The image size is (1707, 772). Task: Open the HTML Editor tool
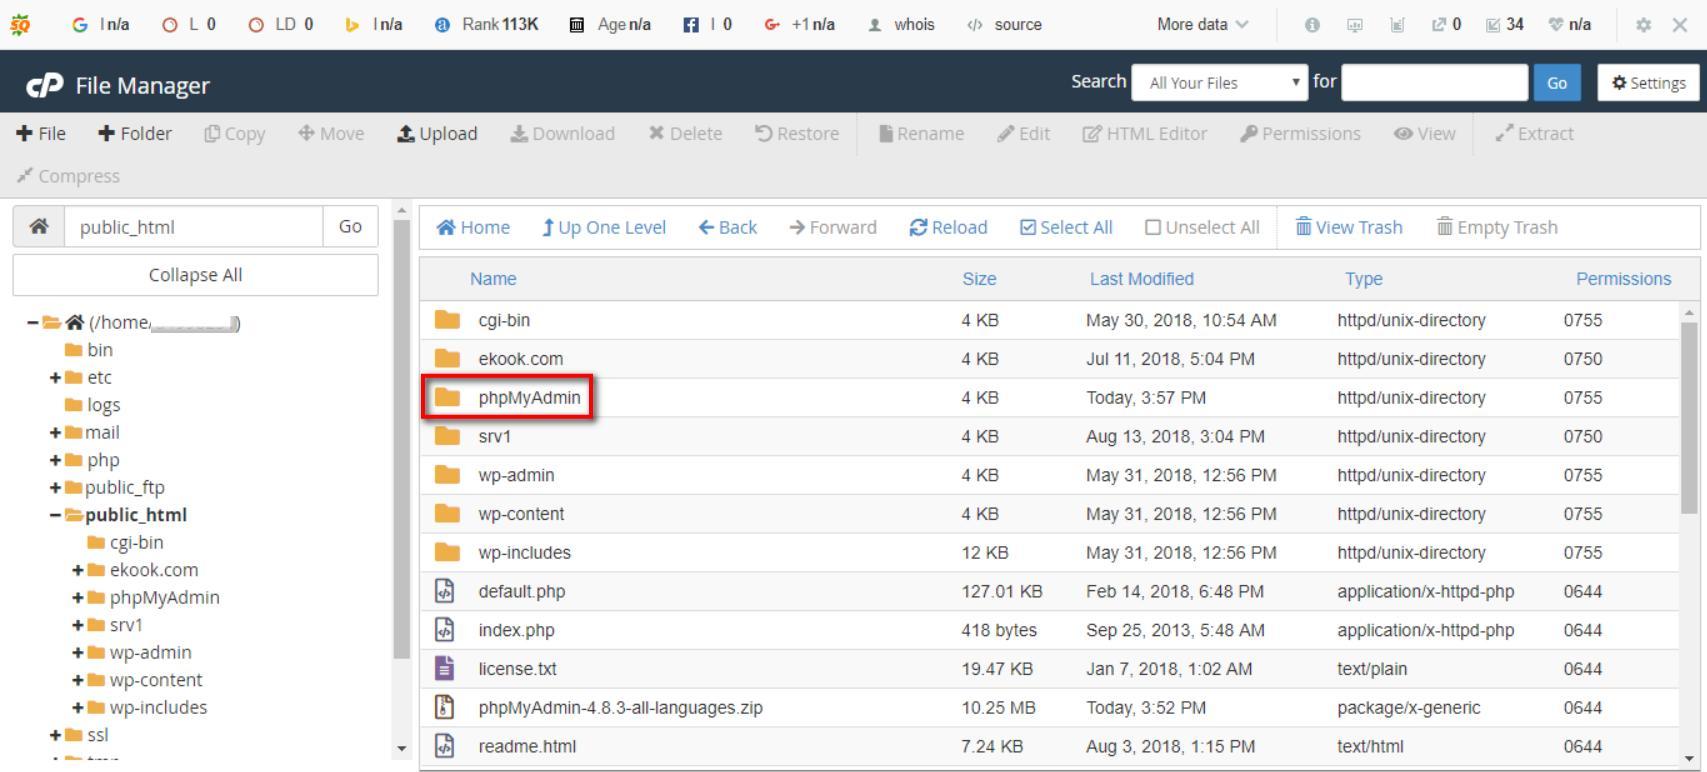tap(1145, 133)
